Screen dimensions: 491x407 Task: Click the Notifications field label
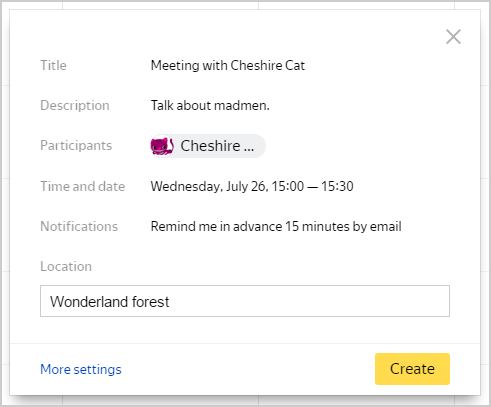[79, 227]
